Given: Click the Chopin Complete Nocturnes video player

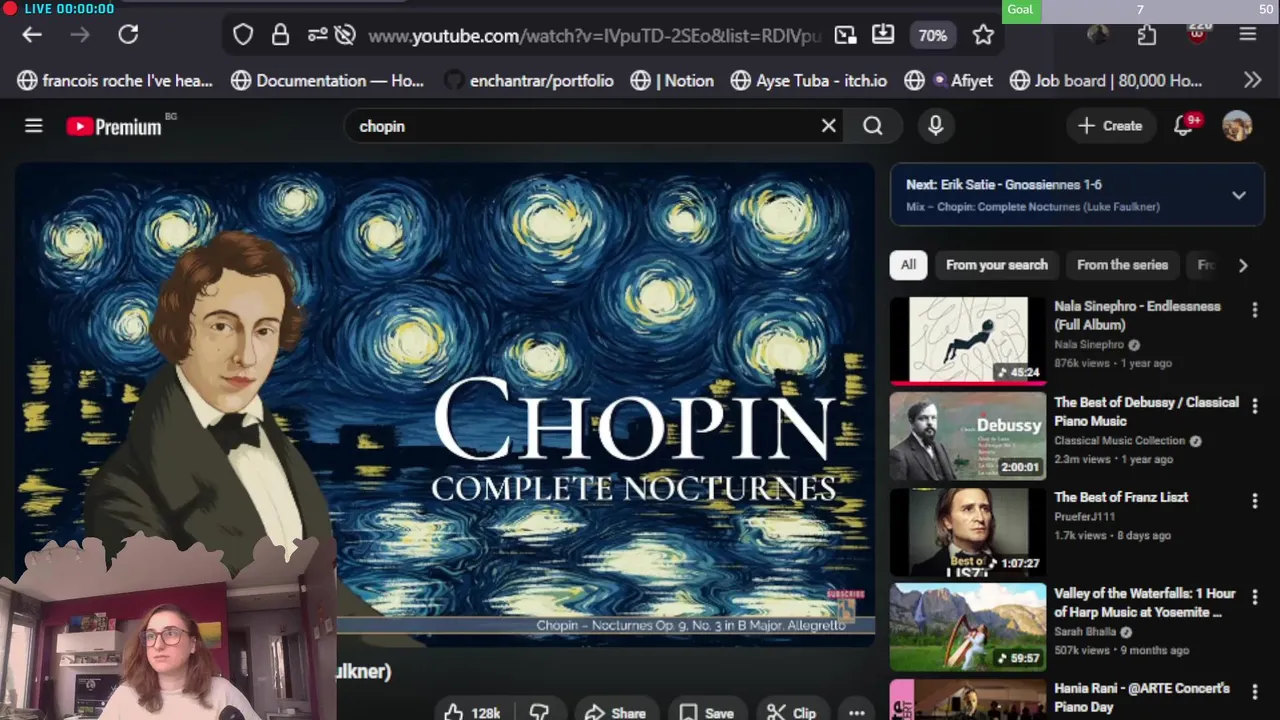Looking at the screenshot, I should [x=445, y=404].
